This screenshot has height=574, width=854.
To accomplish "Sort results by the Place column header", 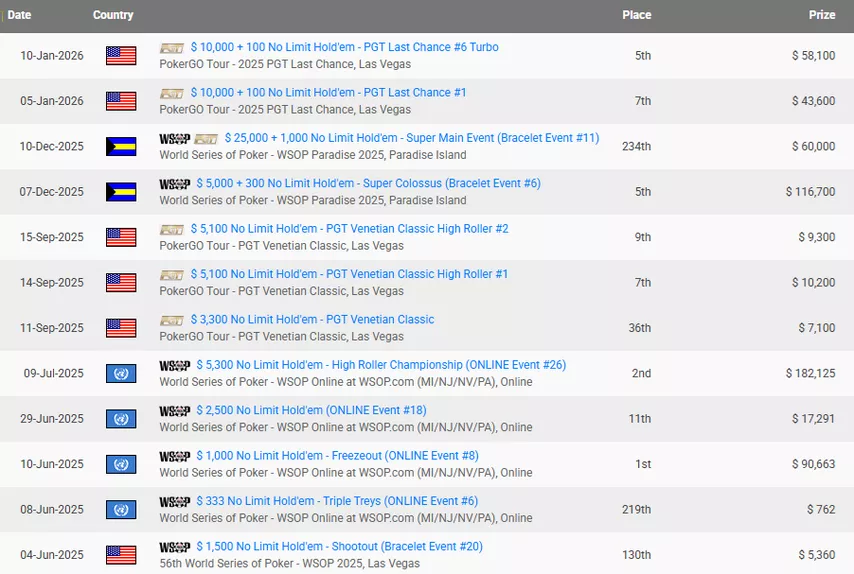I will (636, 15).
